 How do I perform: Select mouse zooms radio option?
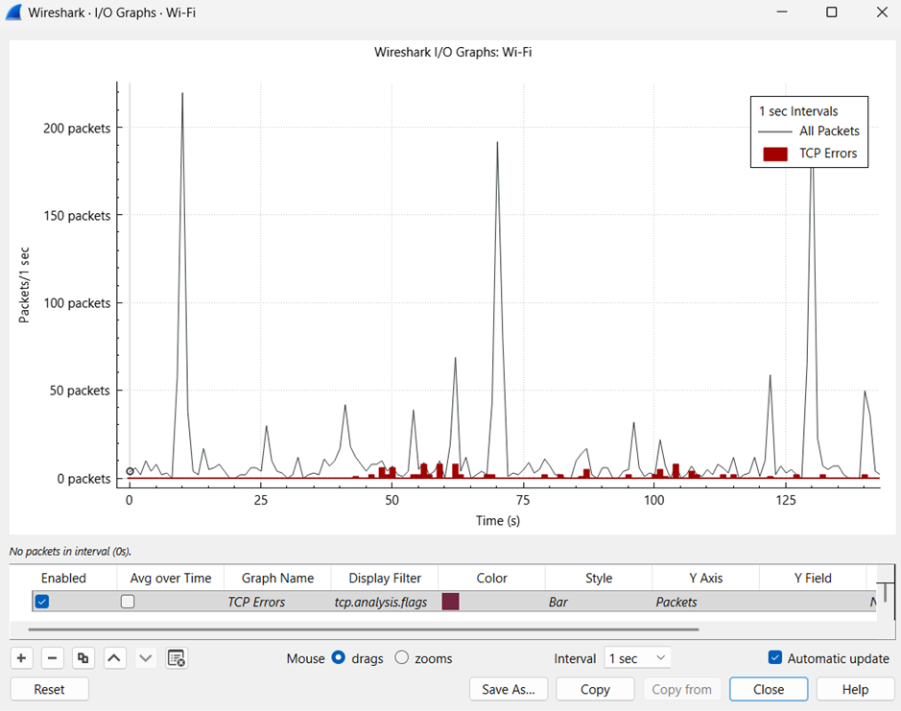coord(402,658)
